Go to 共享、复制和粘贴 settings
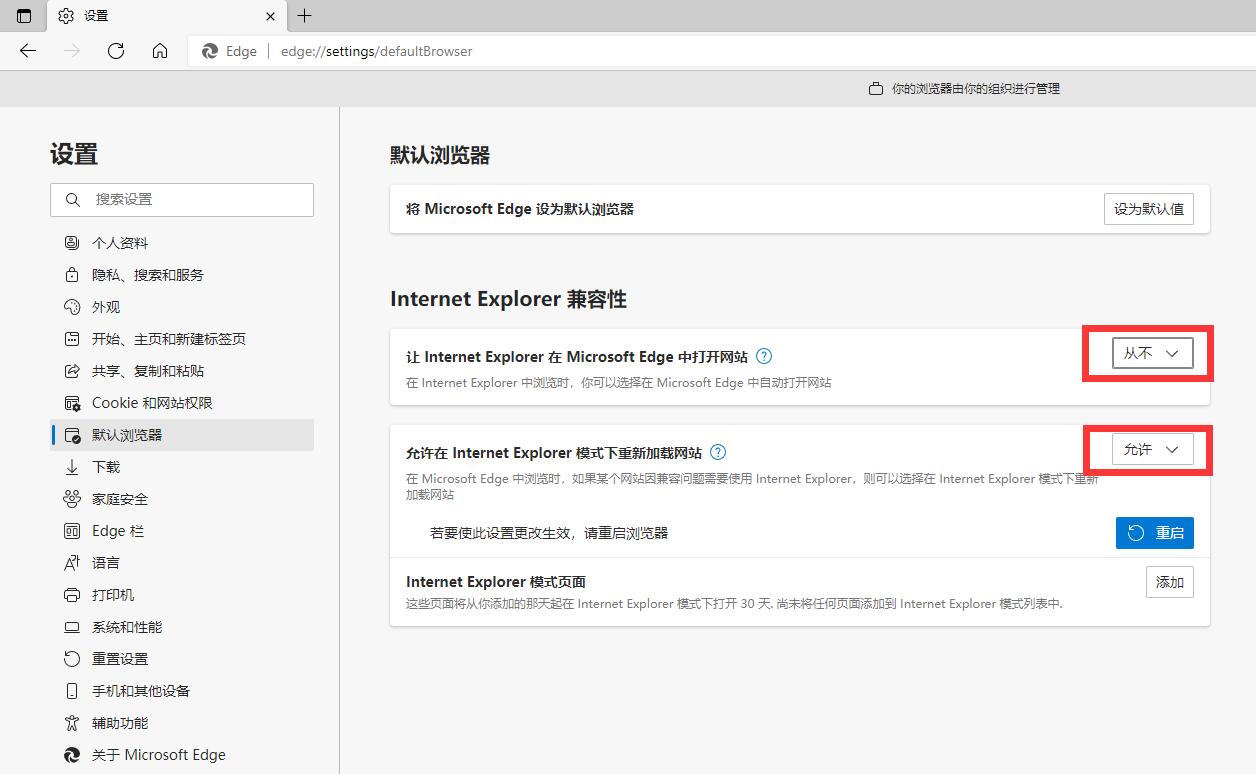Screen dimensions: 1256x774 182,371
